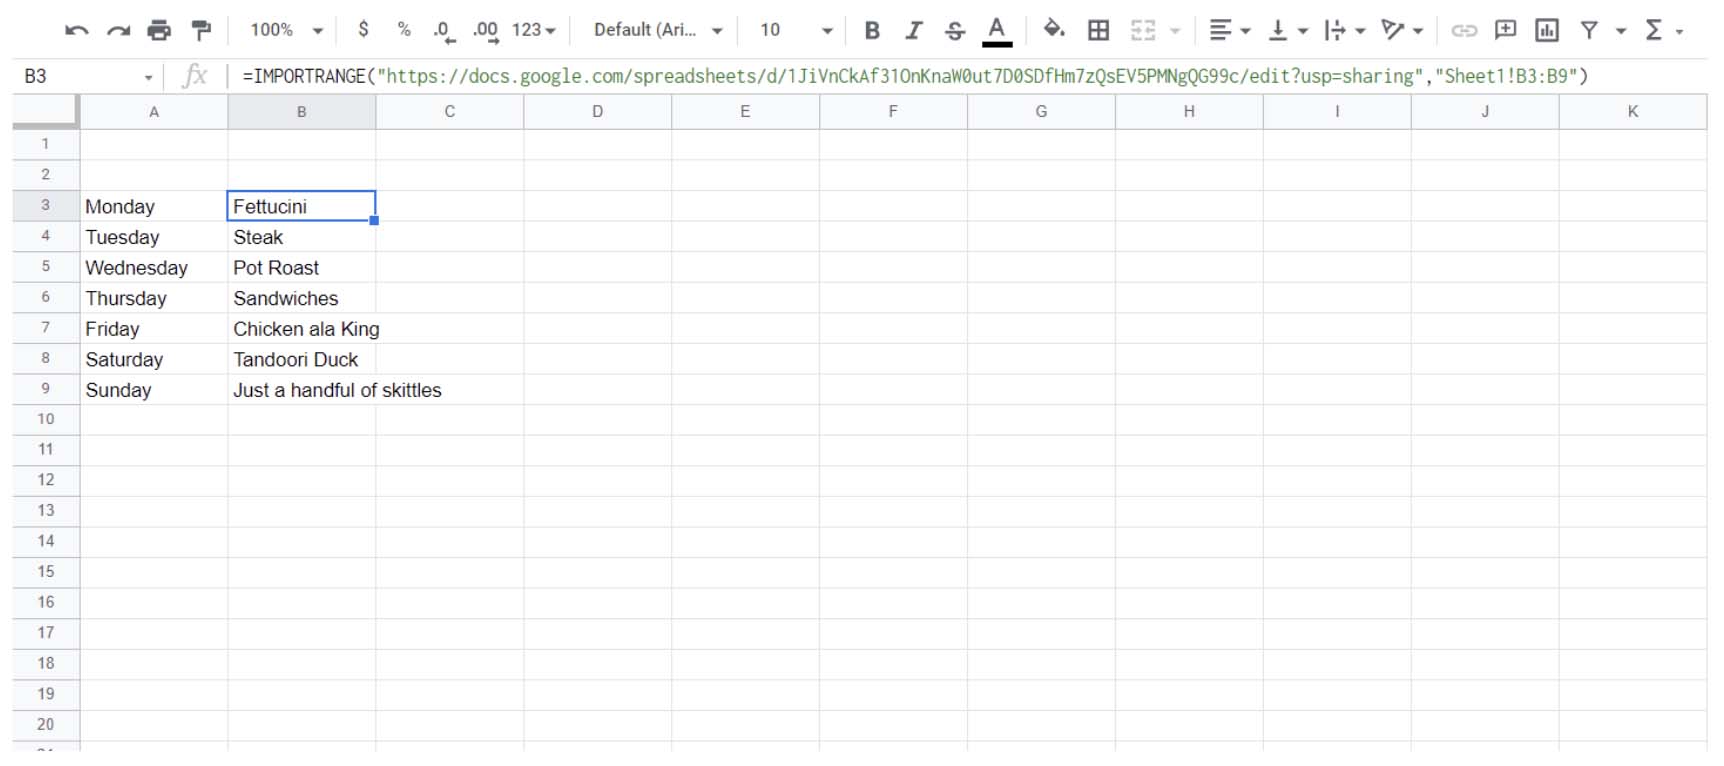The image size is (1724, 766).
Task: Increase decimal places icon
Action: [486, 31]
